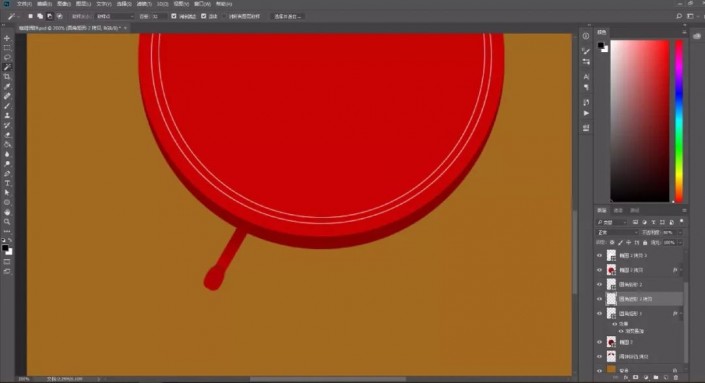Toggle the lock all padlock icon
This screenshot has height=383, width=705.
click(x=645, y=243)
